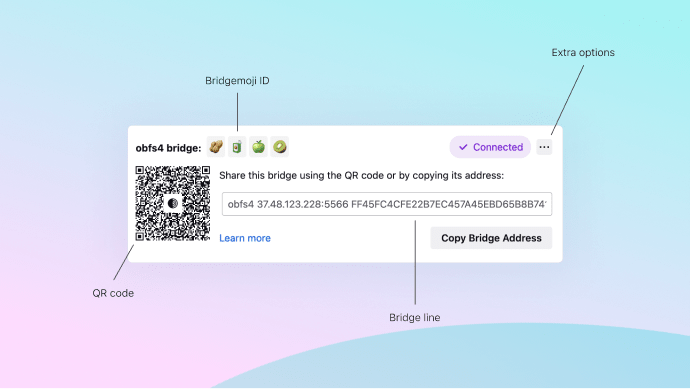Select the kiwi fruit bridgemoji
690x389 pixels.
pyautogui.click(x=279, y=147)
